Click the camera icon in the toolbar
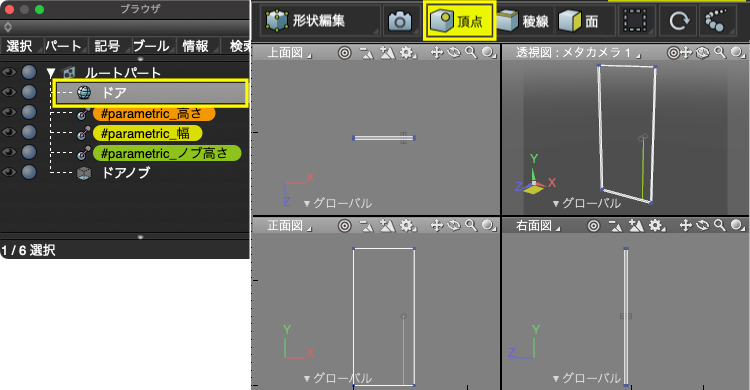750x390 pixels. (x=400, y=21)
